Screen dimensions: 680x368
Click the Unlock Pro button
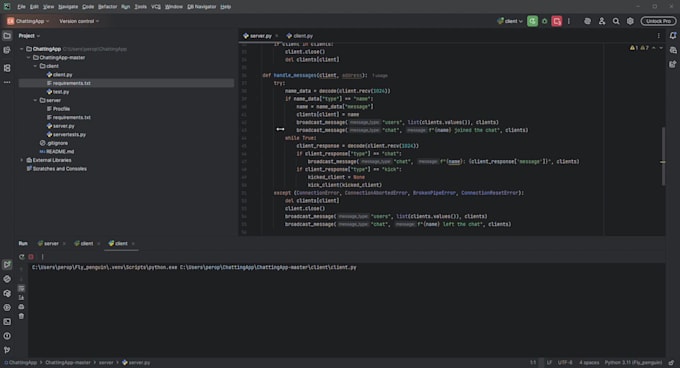tap(658, 21)
